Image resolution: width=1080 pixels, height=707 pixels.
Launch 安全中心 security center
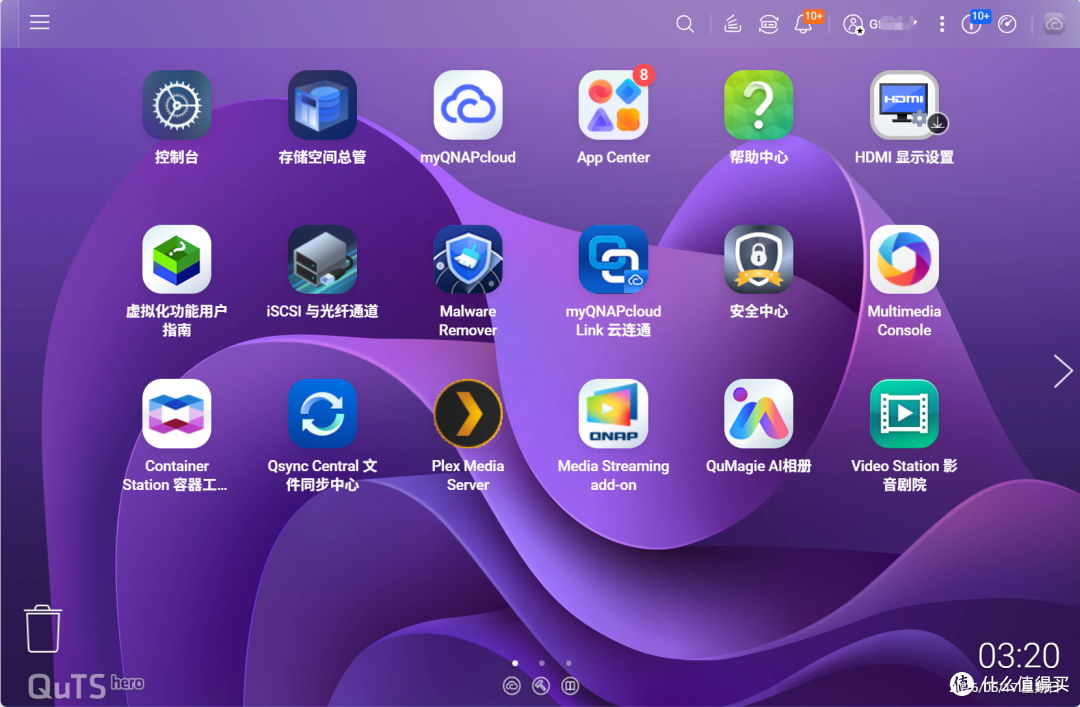pyautogui.click(x=758, y=259)
